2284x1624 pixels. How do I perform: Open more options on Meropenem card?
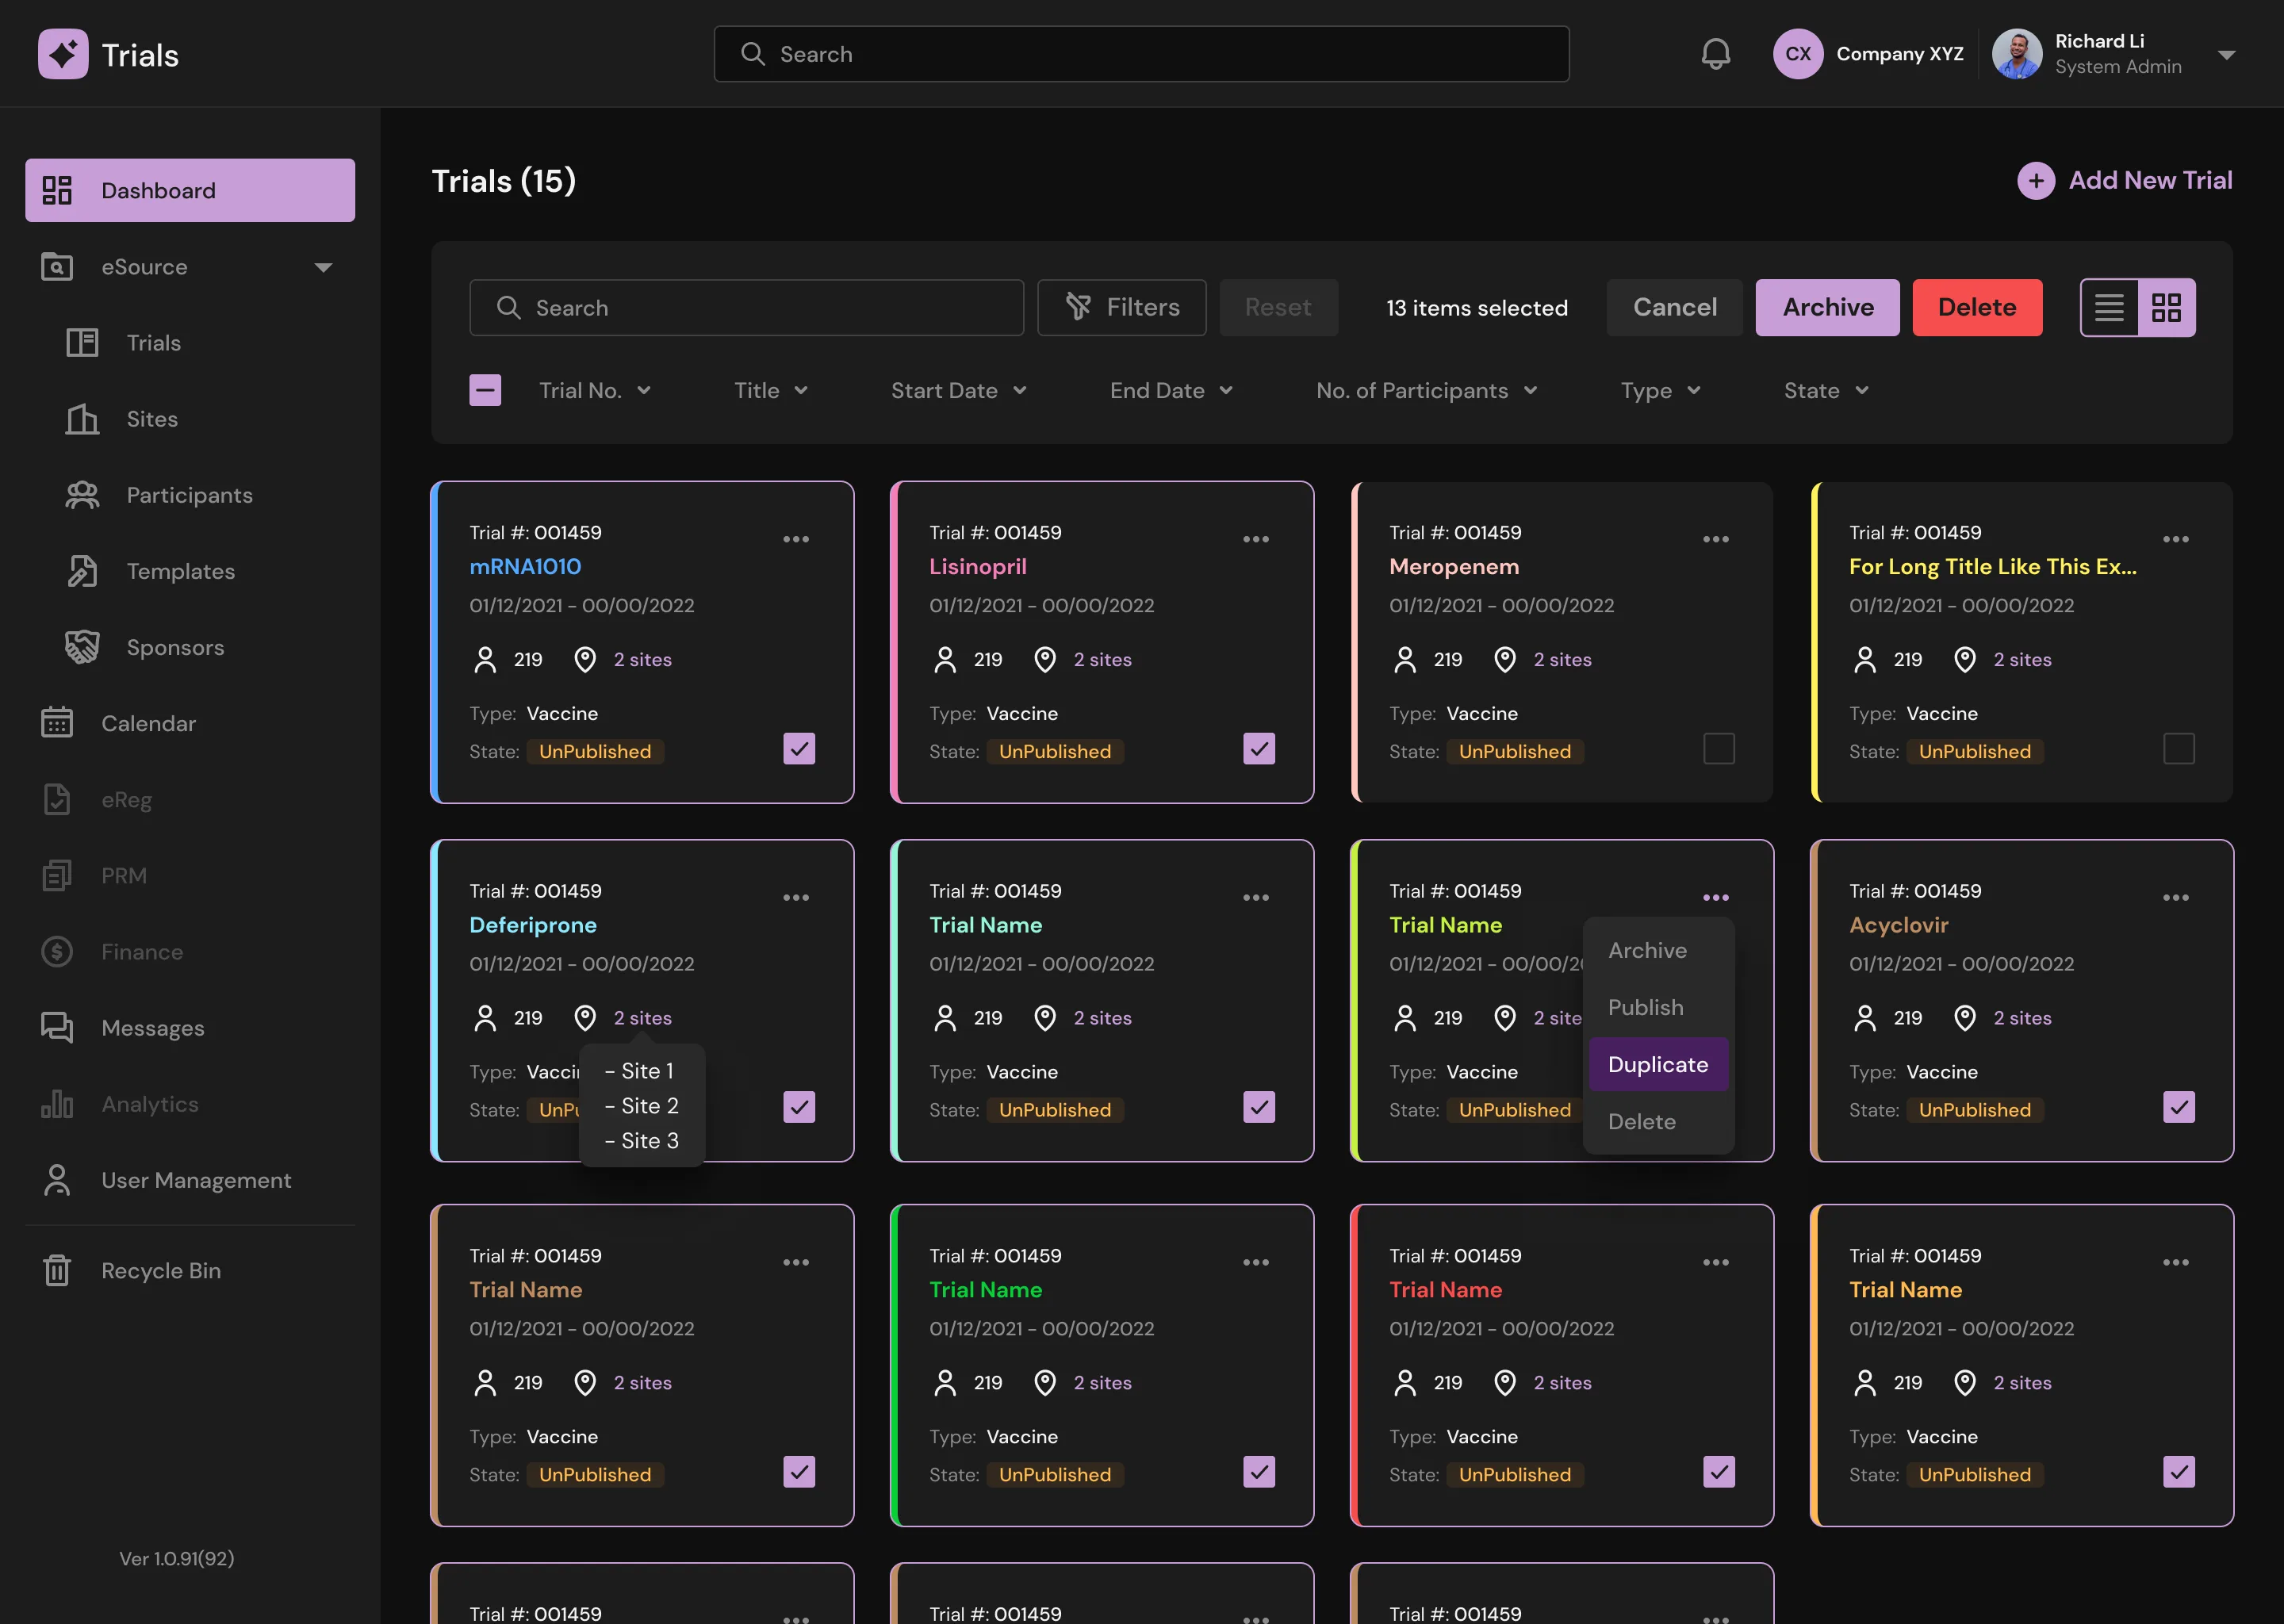(1716, 539)
